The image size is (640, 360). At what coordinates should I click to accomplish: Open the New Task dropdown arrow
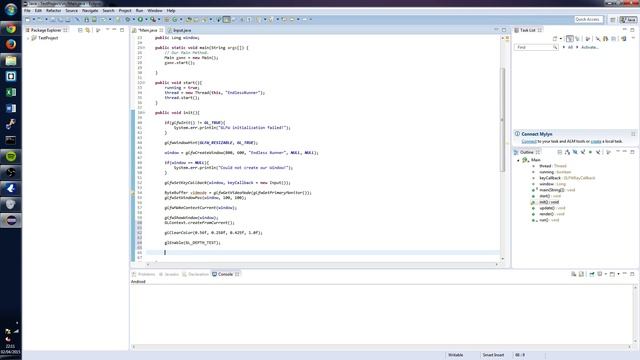tap(561, 39)
